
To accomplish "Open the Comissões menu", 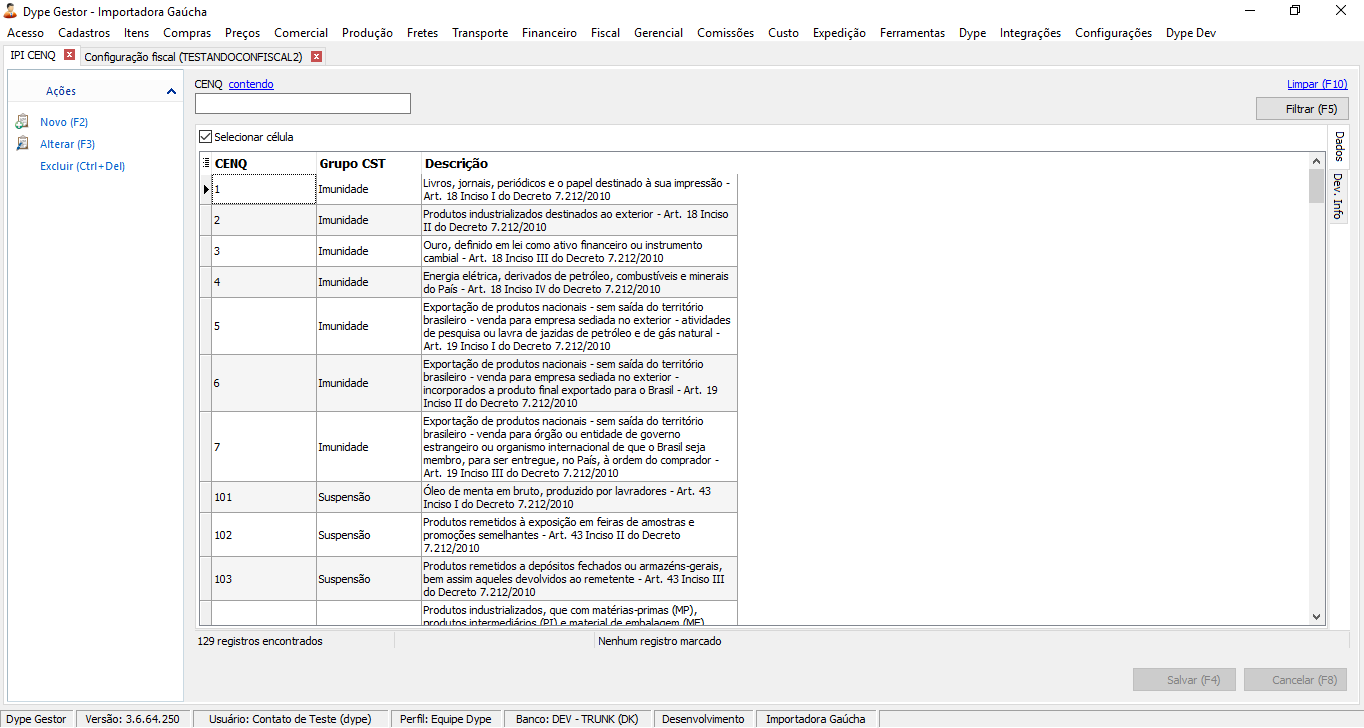I will click(x=726, y=33).
